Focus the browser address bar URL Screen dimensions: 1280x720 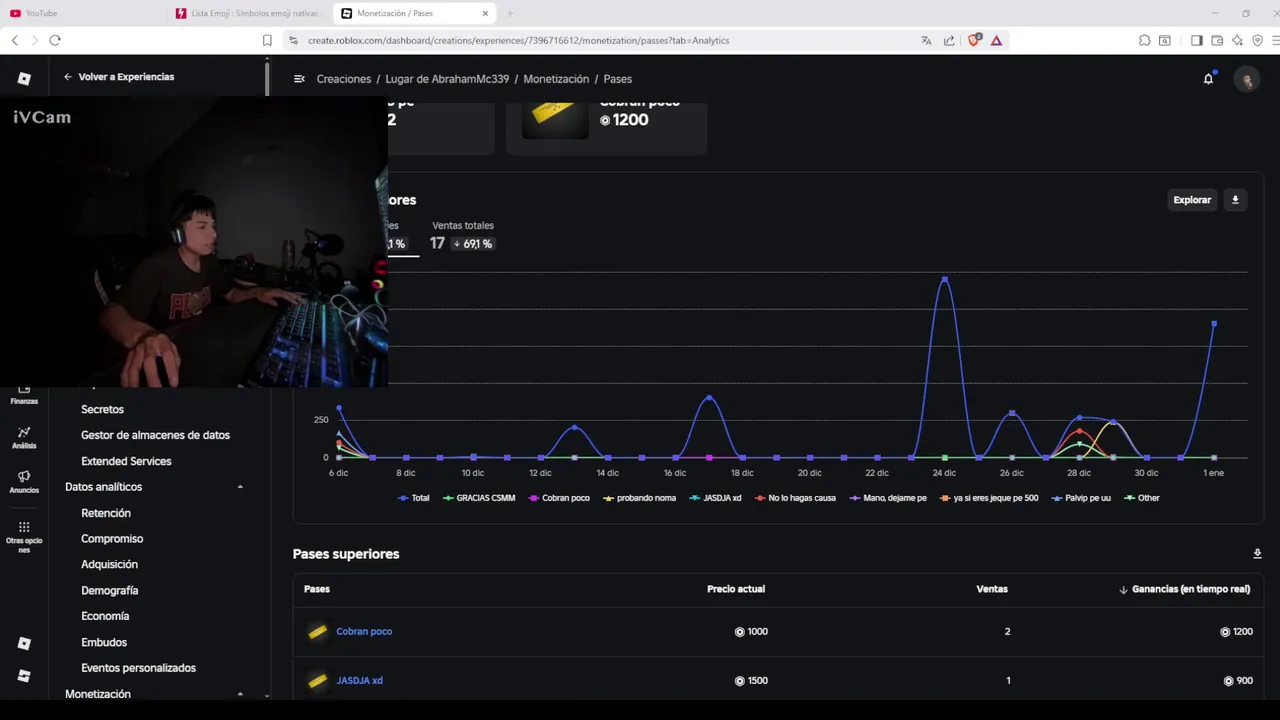pos(518,40)
